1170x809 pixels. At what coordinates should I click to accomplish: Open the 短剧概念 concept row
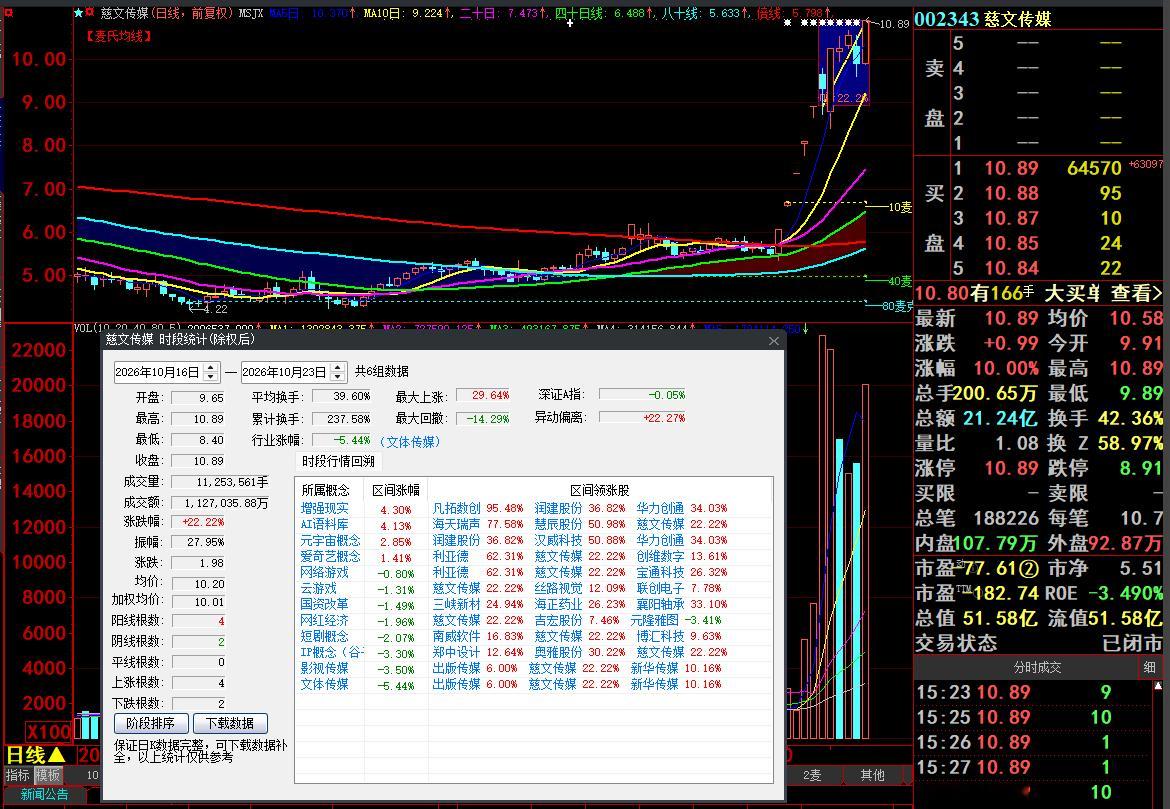point(325,636)
